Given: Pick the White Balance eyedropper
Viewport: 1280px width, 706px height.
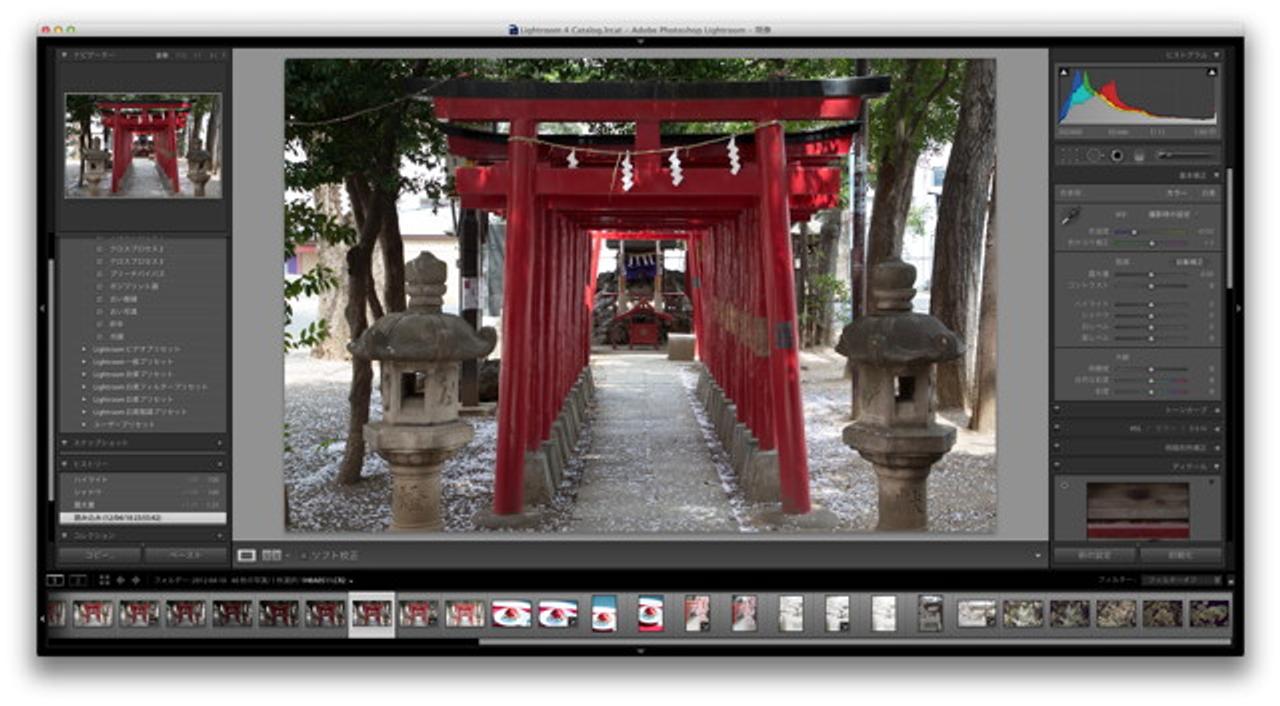Looking at the screenshot, I should [x=1068, y=218].
